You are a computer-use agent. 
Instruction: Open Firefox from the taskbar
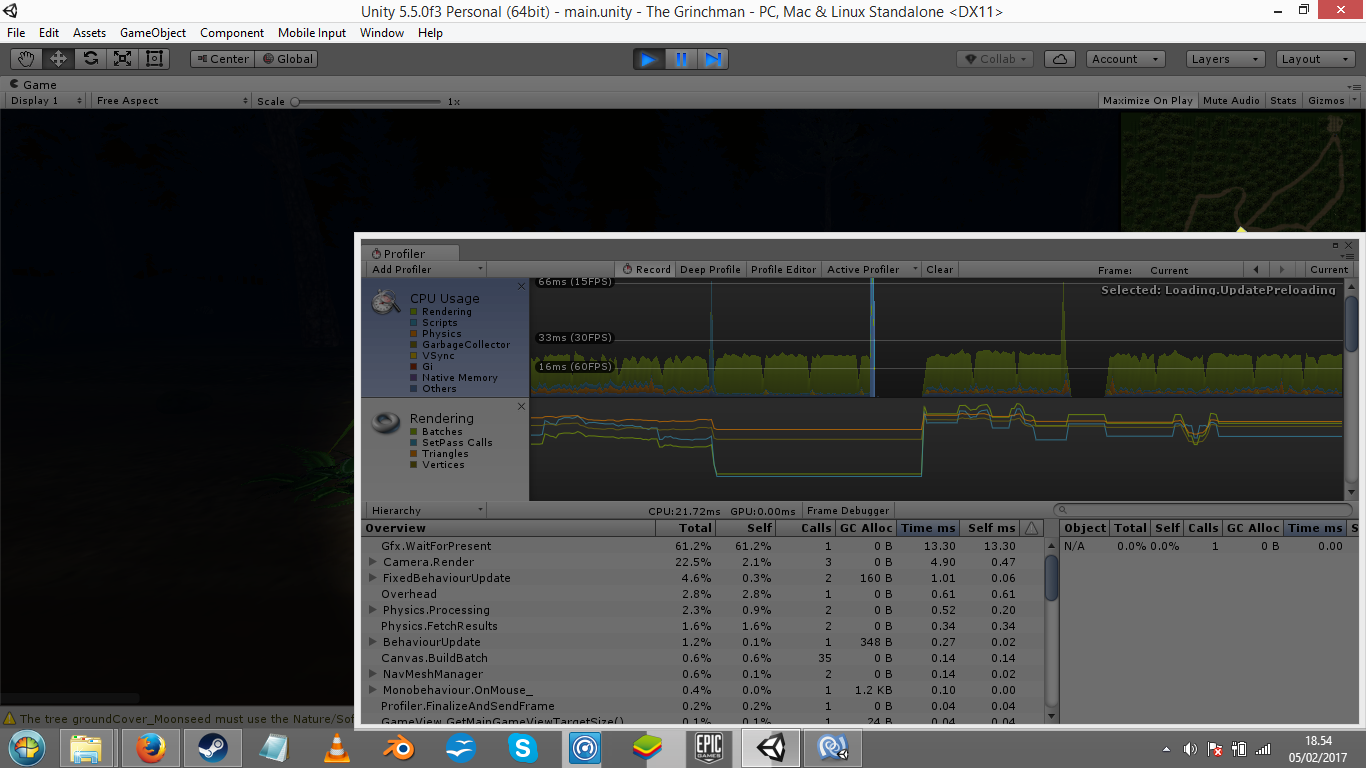(151, 747)
